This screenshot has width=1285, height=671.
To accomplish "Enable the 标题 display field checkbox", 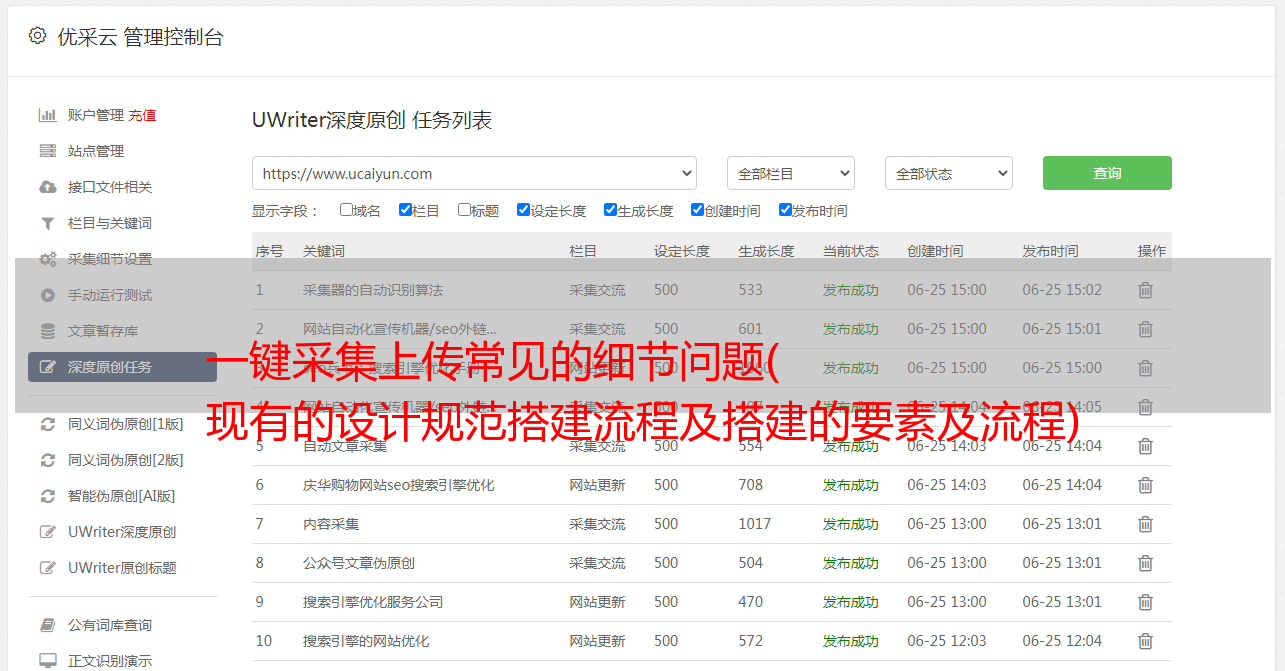I will click(464, 210).
